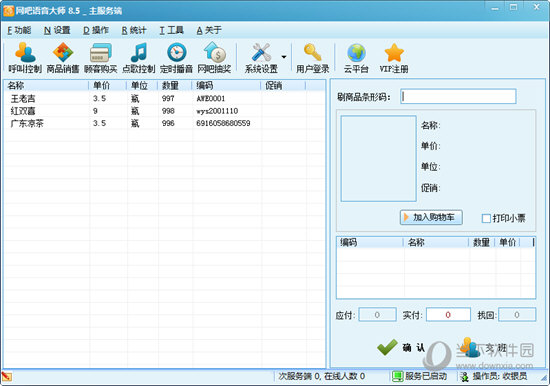
Task: Click 次服务端 0, 在线人数 0 status text
Action: (322, 377)
